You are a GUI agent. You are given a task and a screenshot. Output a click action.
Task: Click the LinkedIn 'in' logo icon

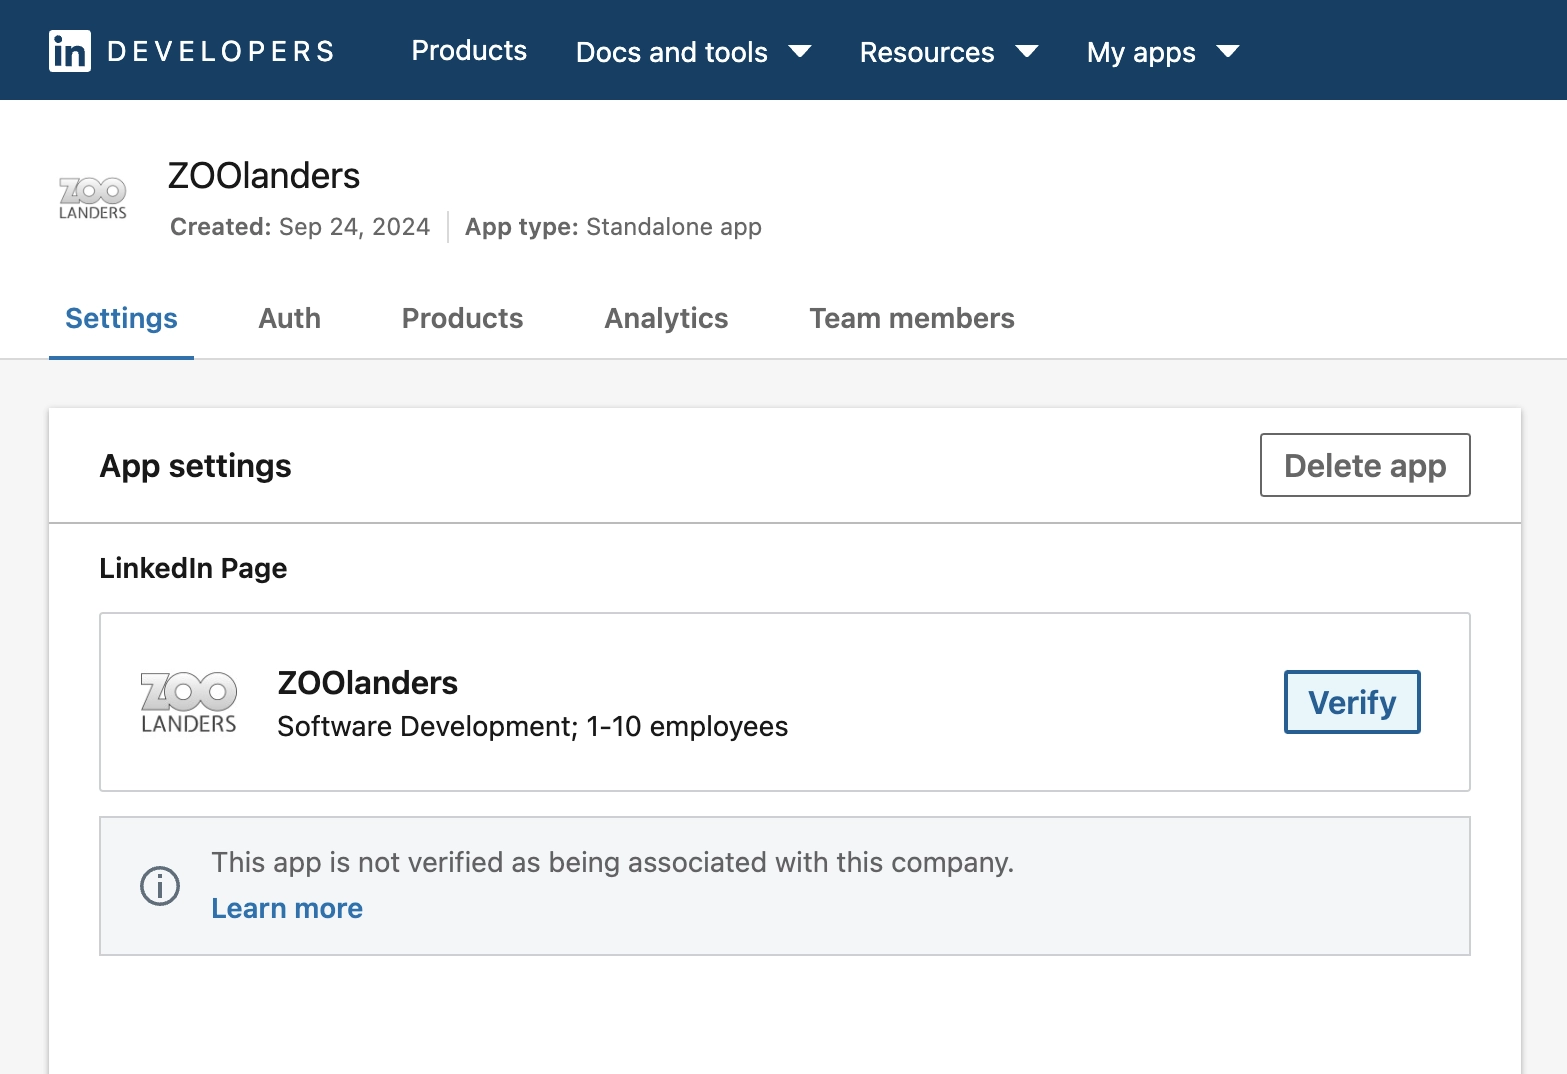pyautogui.click(x=69, y=51)
